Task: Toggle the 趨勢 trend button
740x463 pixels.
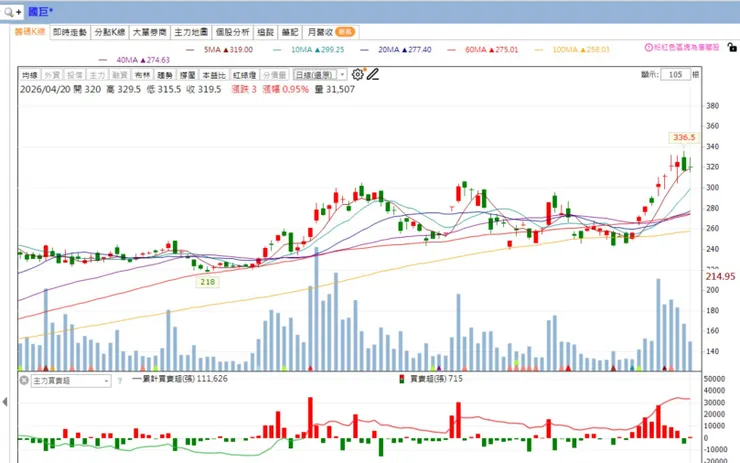Action: [165, 75]
